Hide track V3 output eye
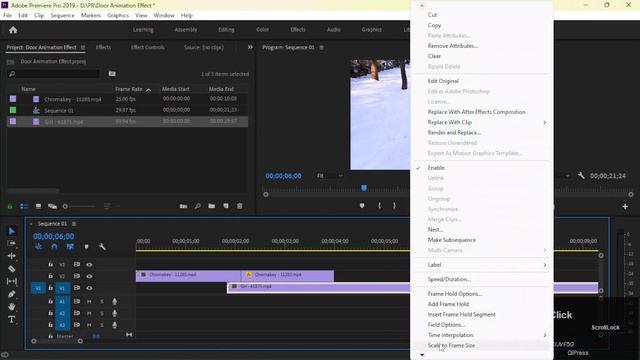Image resolution: width=640 pixels, height=360 pixels. click(89, 264)
